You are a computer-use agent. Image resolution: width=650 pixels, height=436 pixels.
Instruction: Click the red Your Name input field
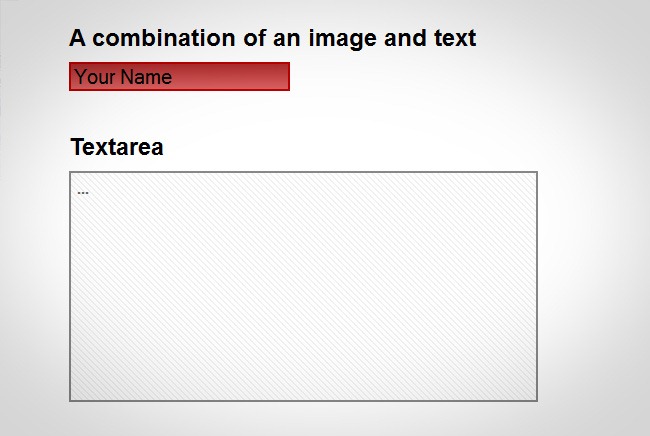tap(179, 77)
